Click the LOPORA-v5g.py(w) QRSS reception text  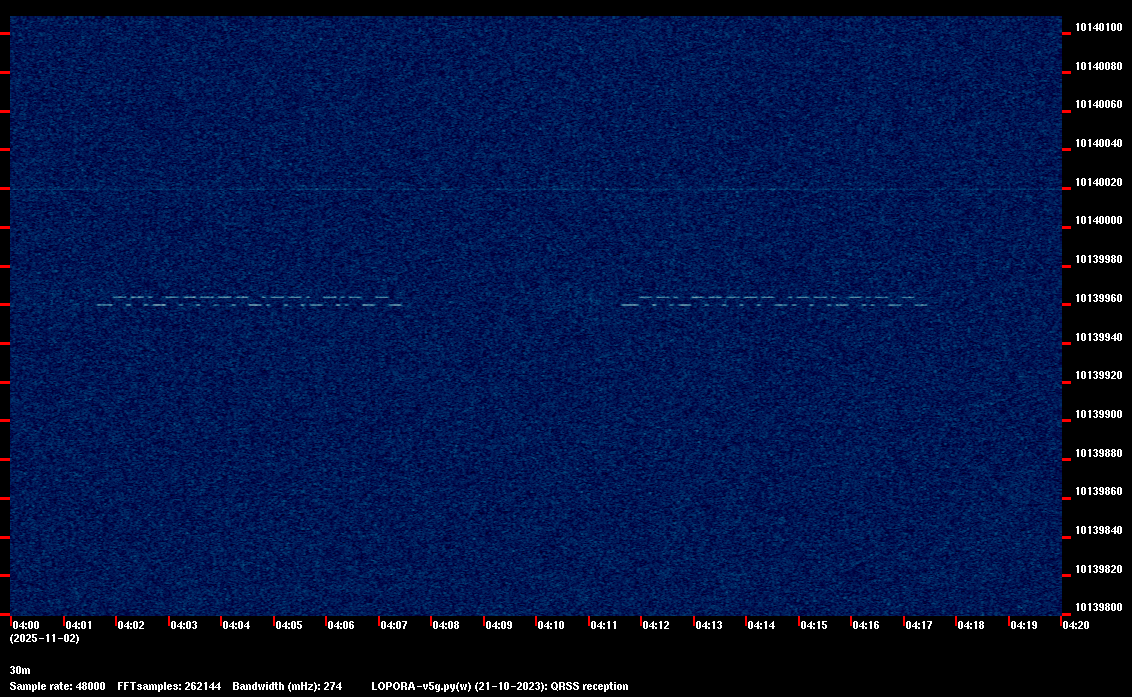[x=500, y=686]
